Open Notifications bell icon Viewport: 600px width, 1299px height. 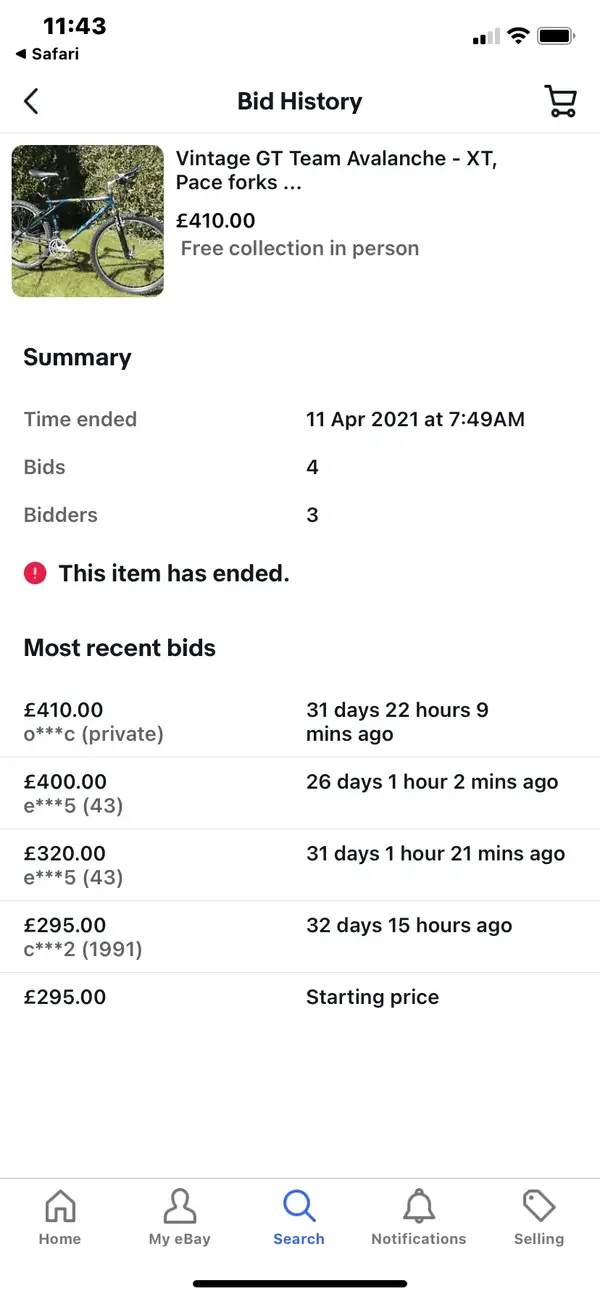(419, 1206)
